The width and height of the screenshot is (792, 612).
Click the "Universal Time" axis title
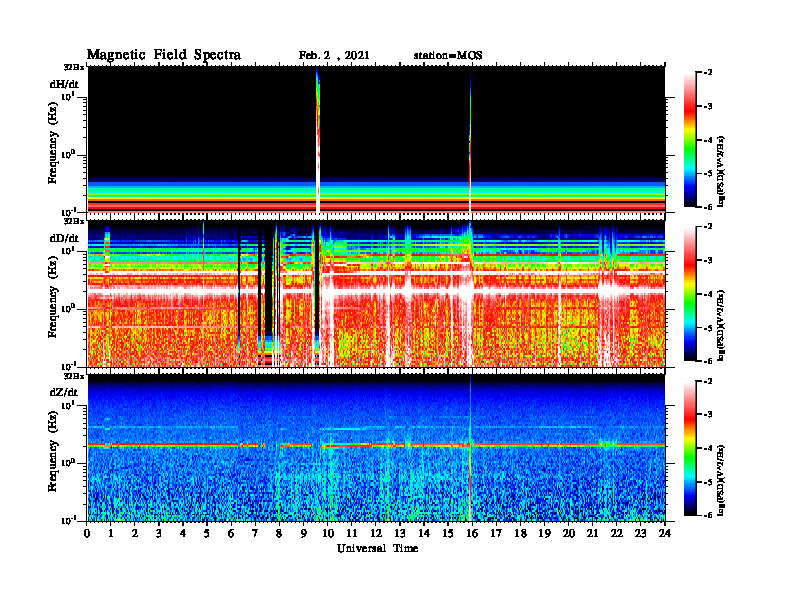377,548
